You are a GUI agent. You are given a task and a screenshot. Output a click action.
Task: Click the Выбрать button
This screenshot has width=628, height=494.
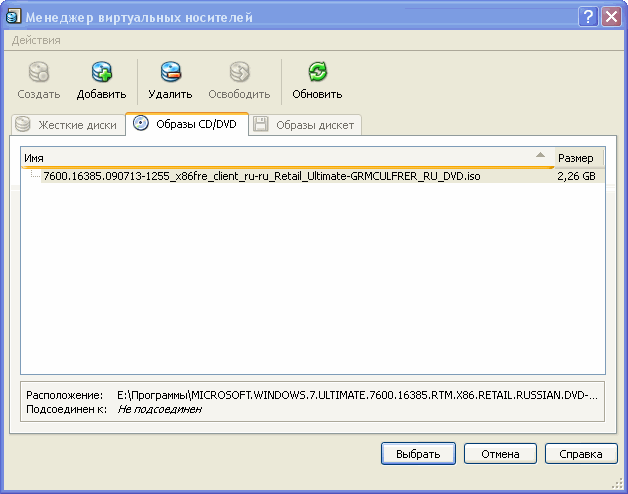[x=418, y=454]
